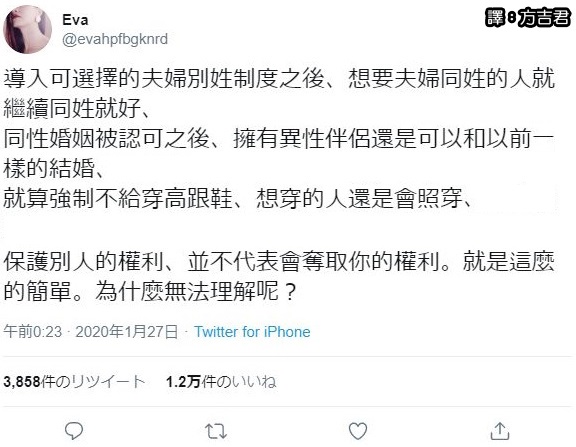
Task: Click the Twitter for iPhone link
Action: (252, 332)
